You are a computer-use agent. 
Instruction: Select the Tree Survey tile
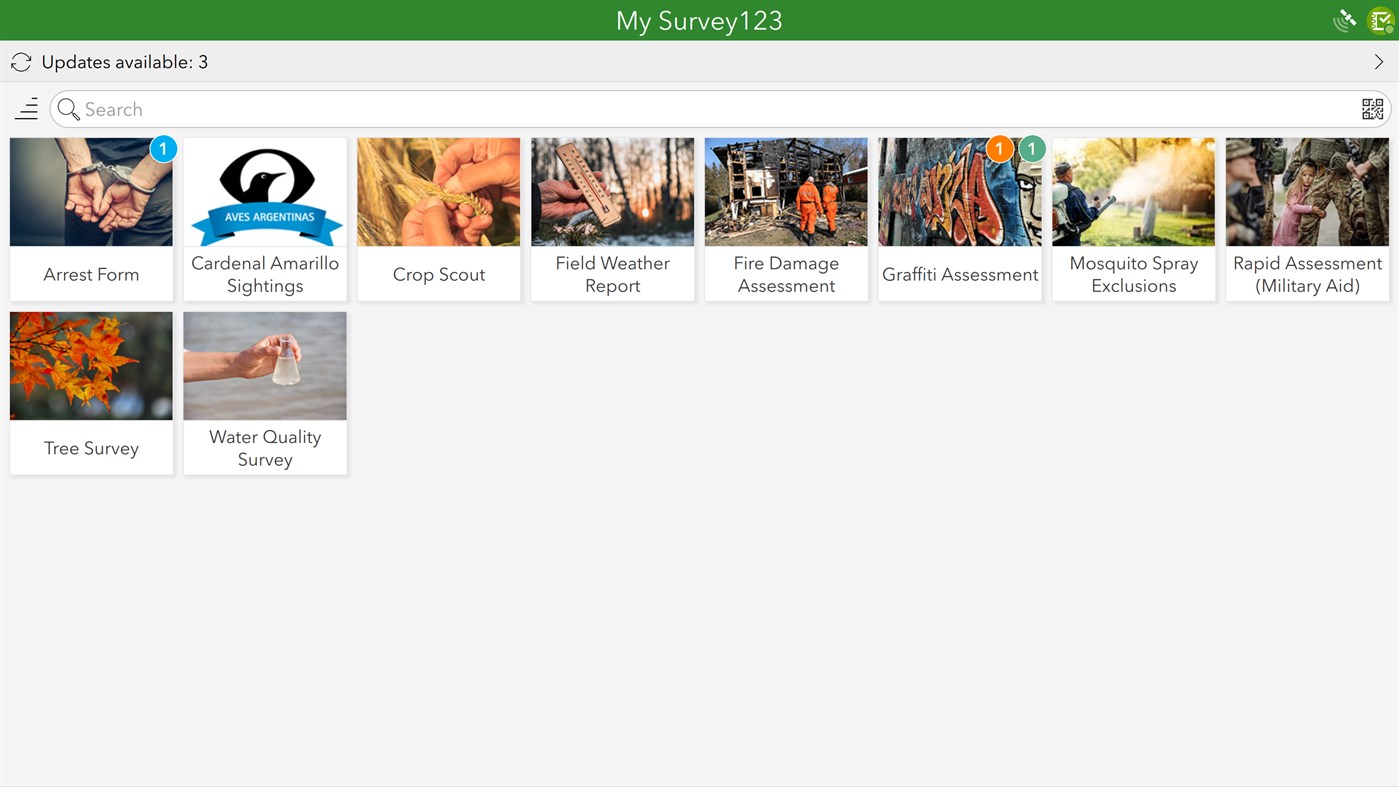click(91, 392)
